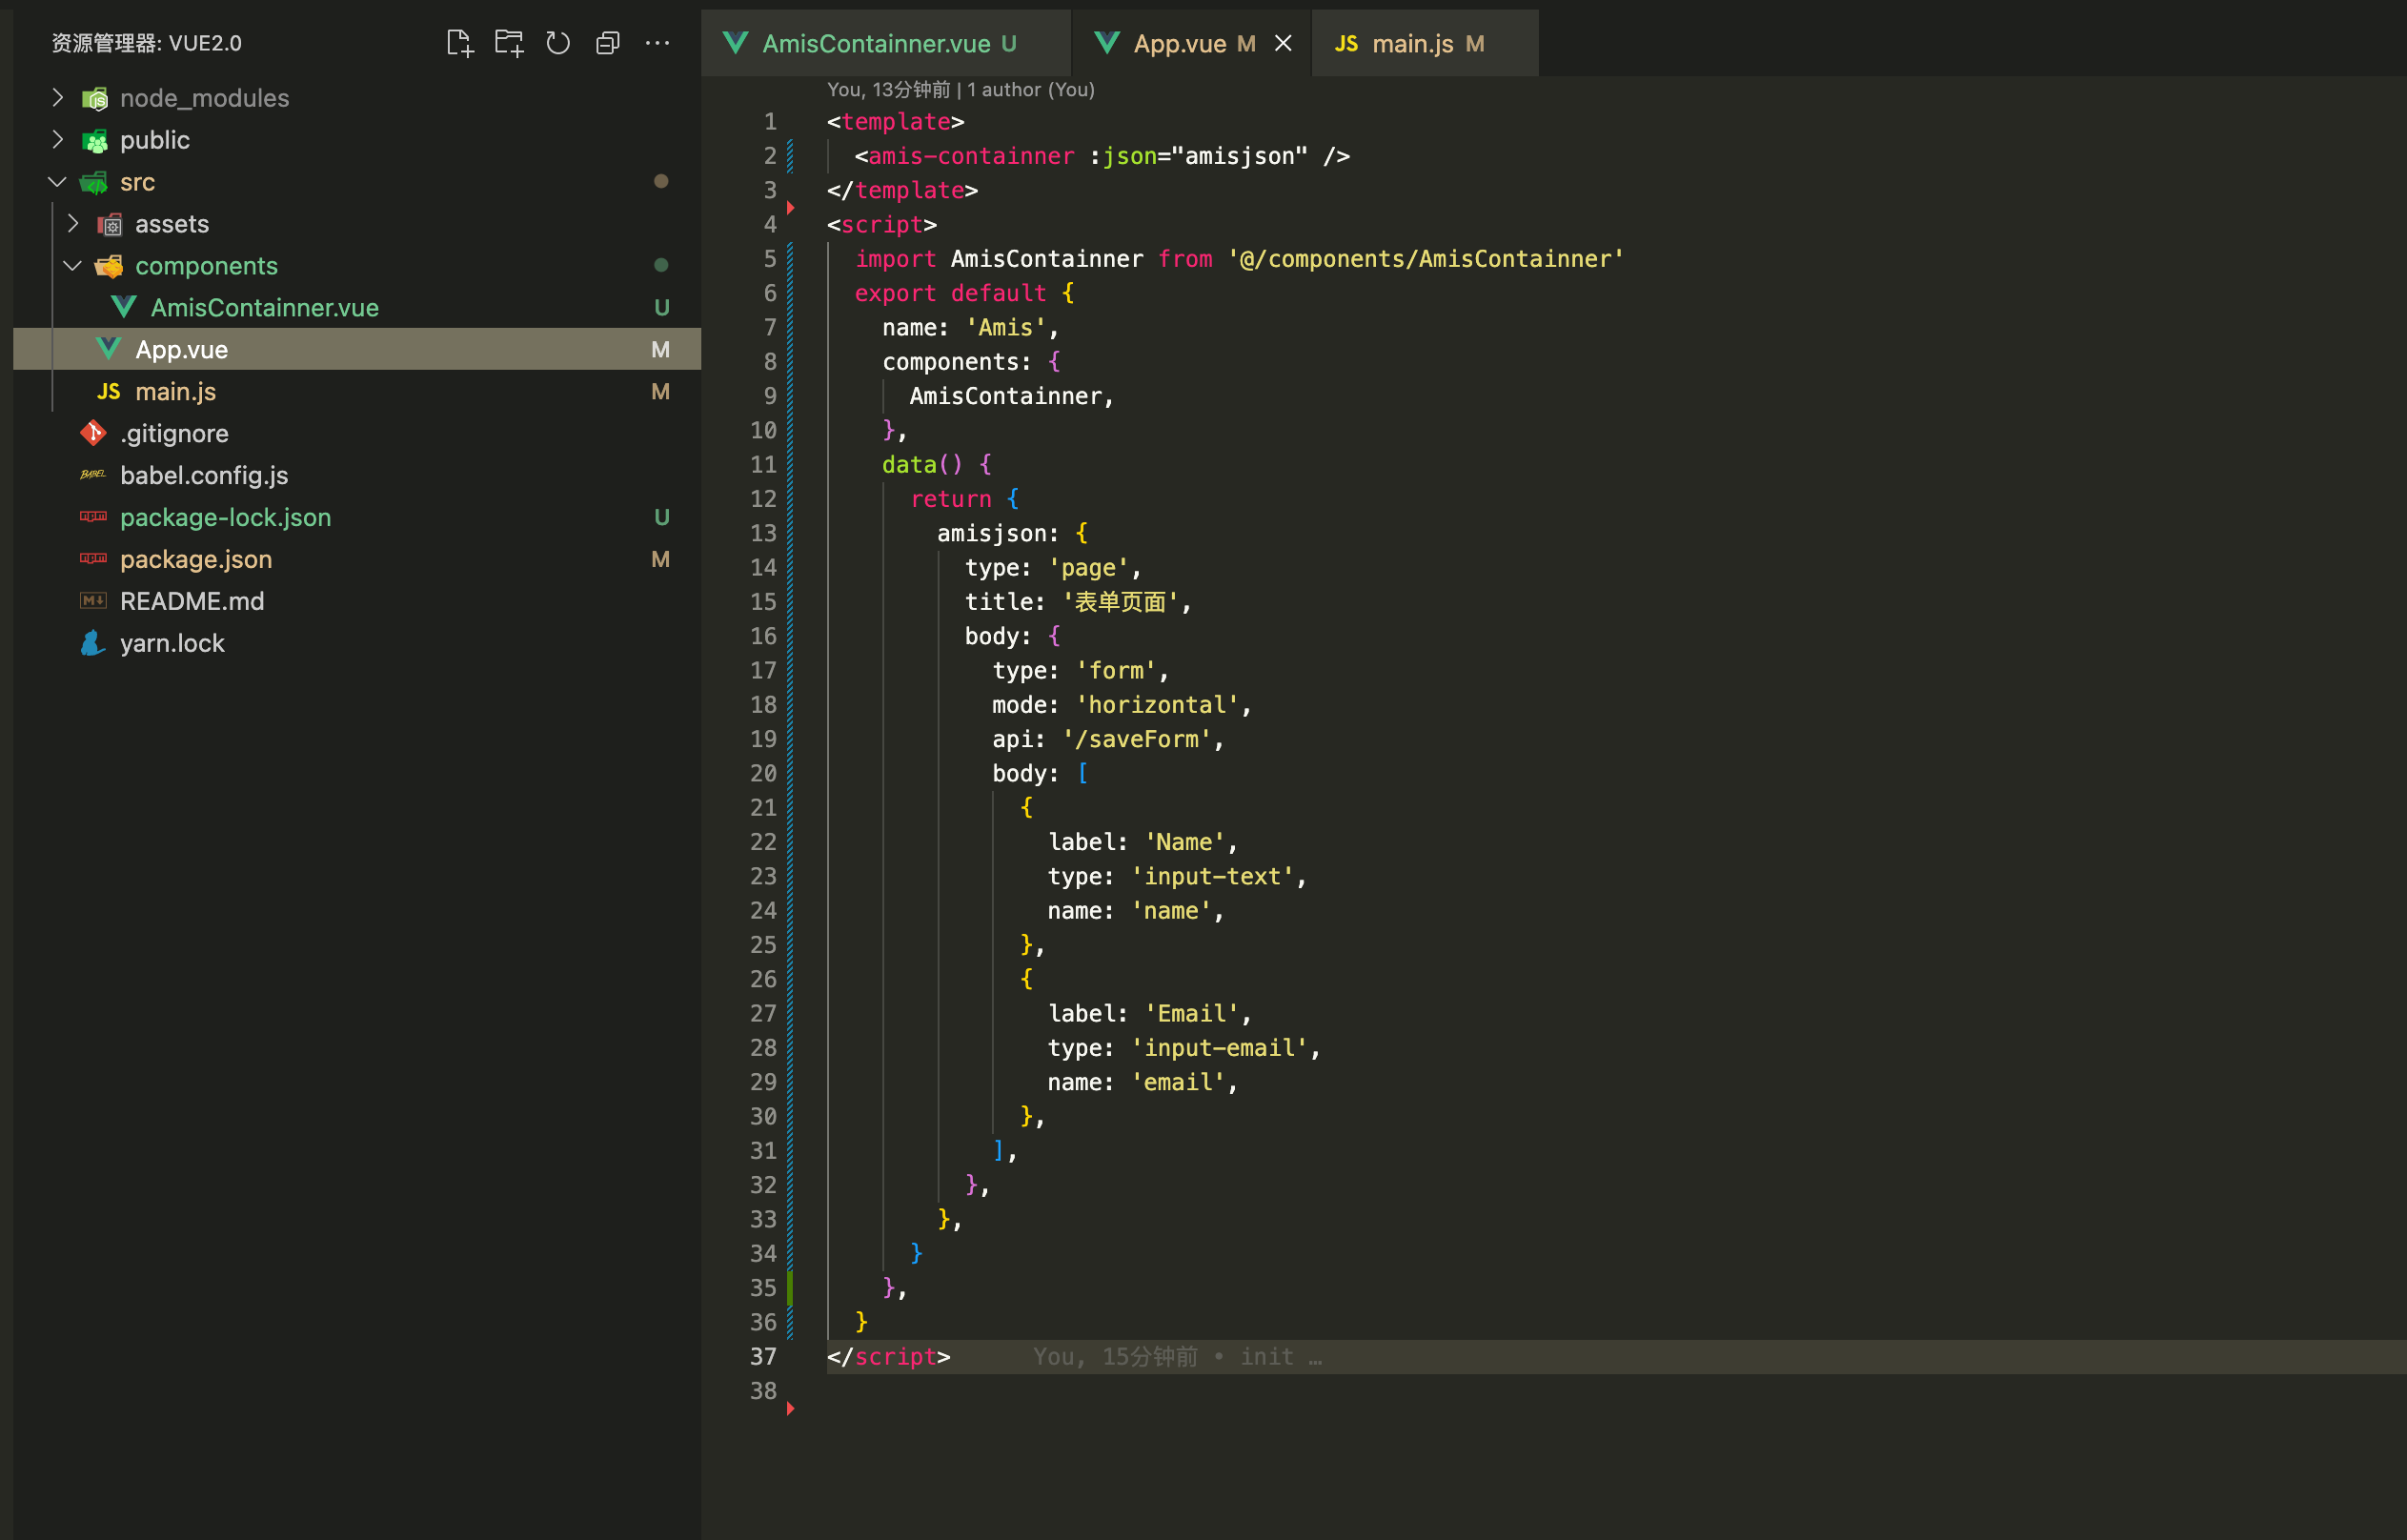Collapse the src folder
This screenshot has width=2407, height=1540.
click(57, 182)
